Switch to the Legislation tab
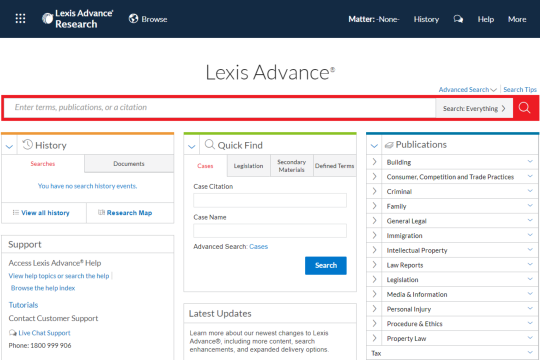This screenshot has width=540, height=360. click(248, 166)
